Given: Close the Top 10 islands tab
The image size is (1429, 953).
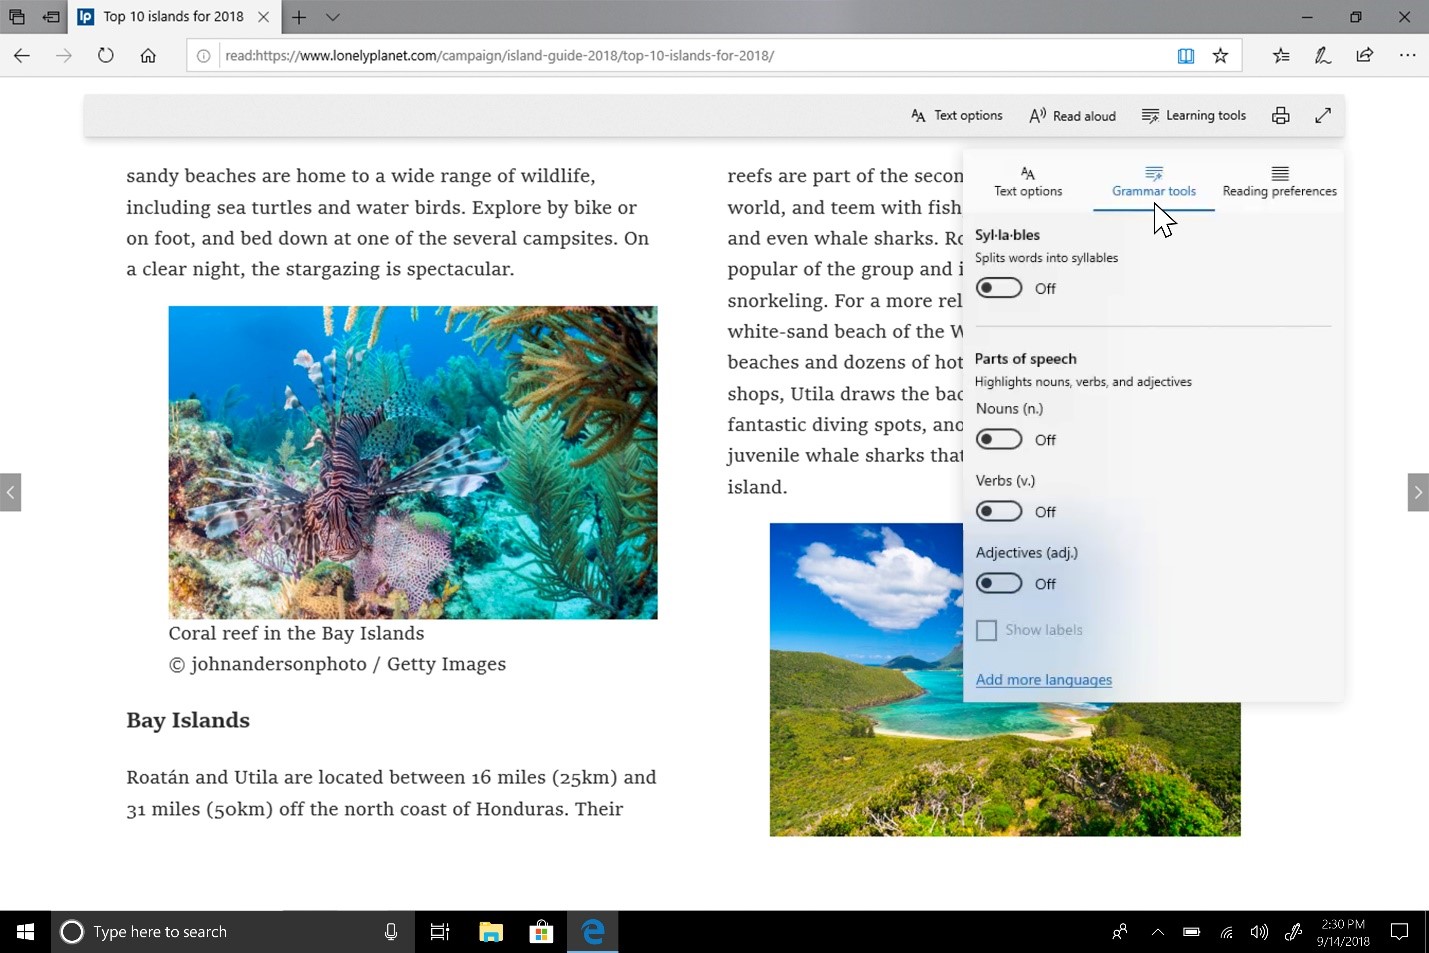Looking at the screenshot, I should [263, 17].
